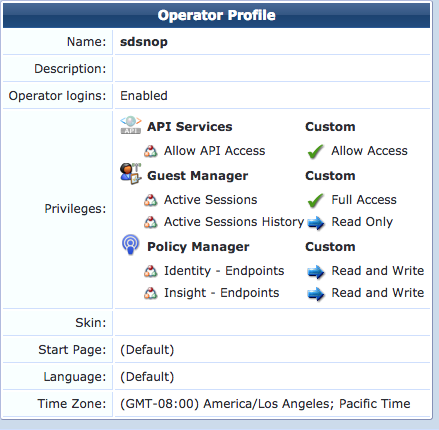439x430 pixels.
Task: Click the Language field label
Action: 75,377
